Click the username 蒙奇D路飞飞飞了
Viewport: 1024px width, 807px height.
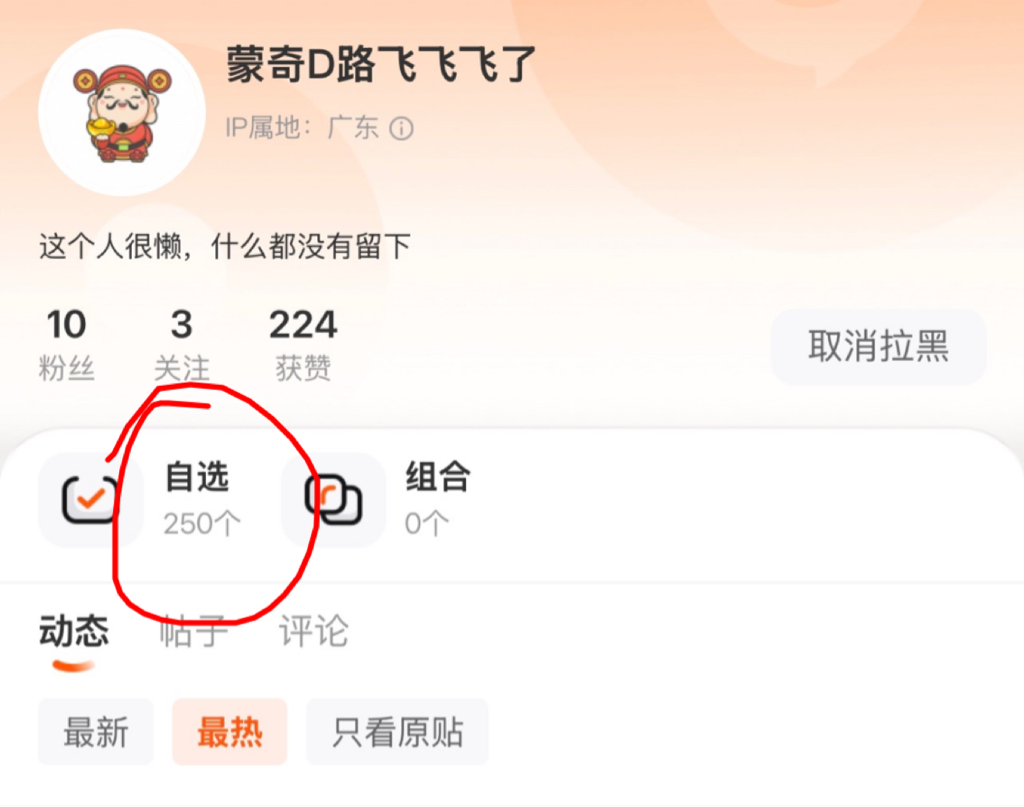[x=381, y=65]
